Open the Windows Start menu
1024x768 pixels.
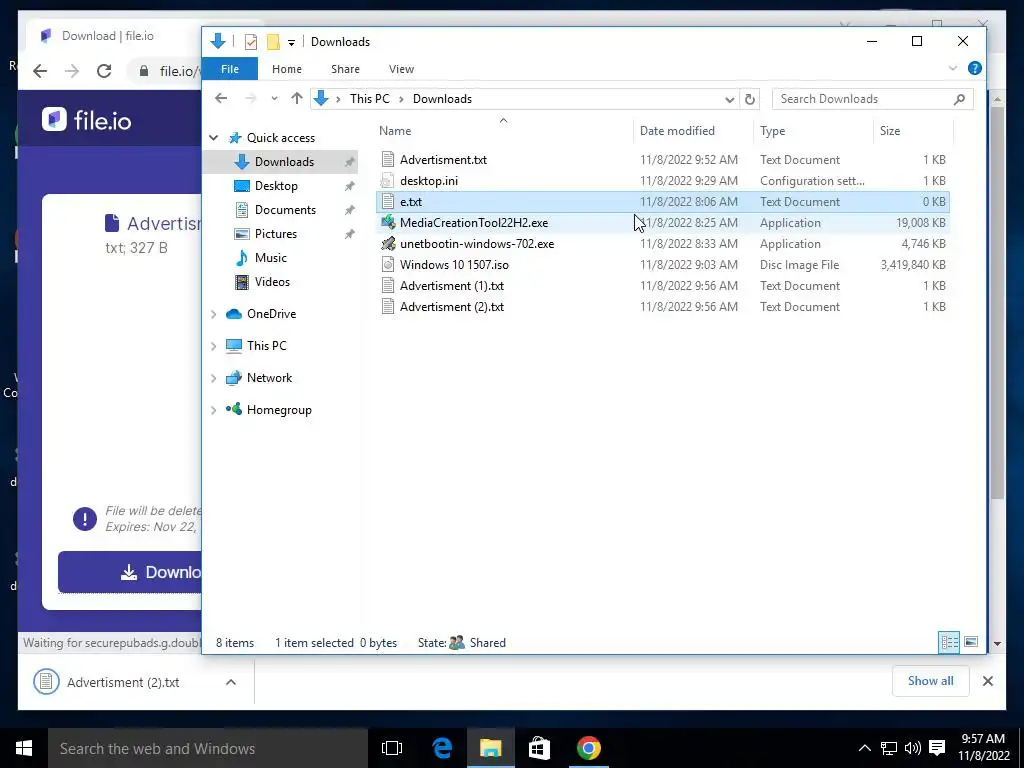(24, 748)
